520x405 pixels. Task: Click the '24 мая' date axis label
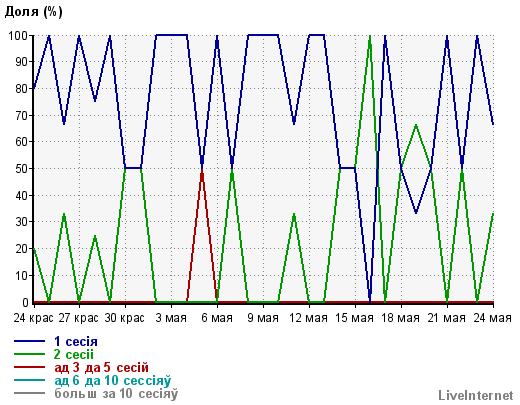pos(492,318)
